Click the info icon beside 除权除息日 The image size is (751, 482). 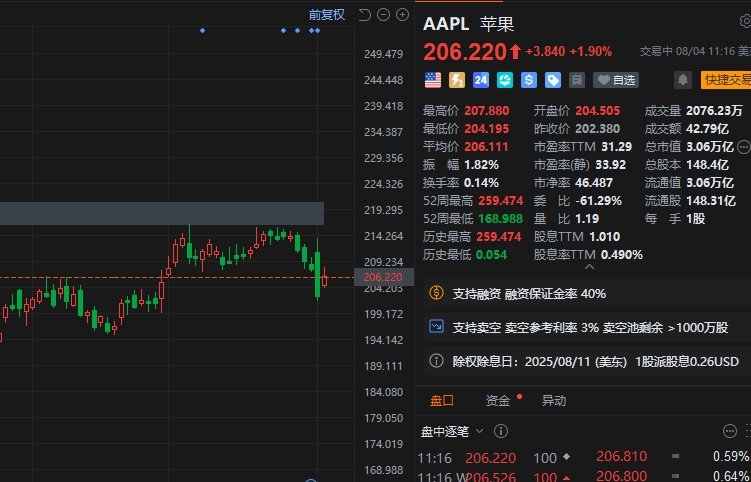click(436, 361)
